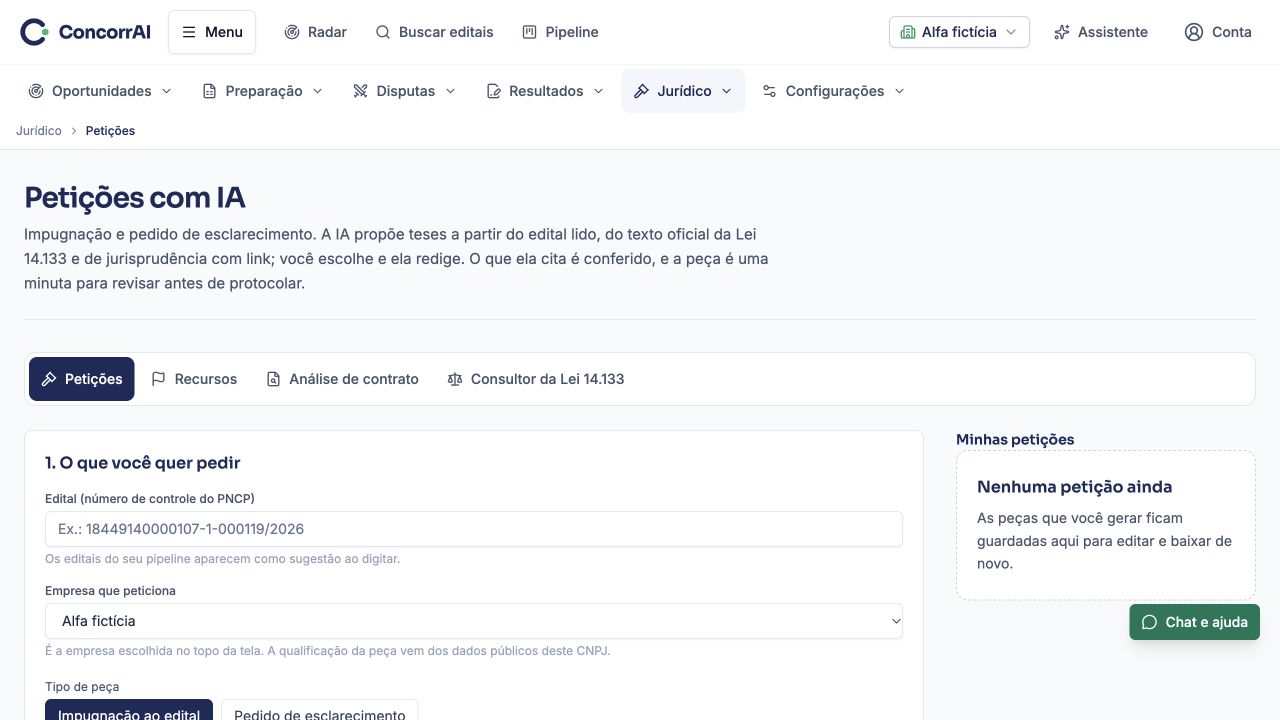Expand the Preparação menu chevron

[x=317, y=91]
